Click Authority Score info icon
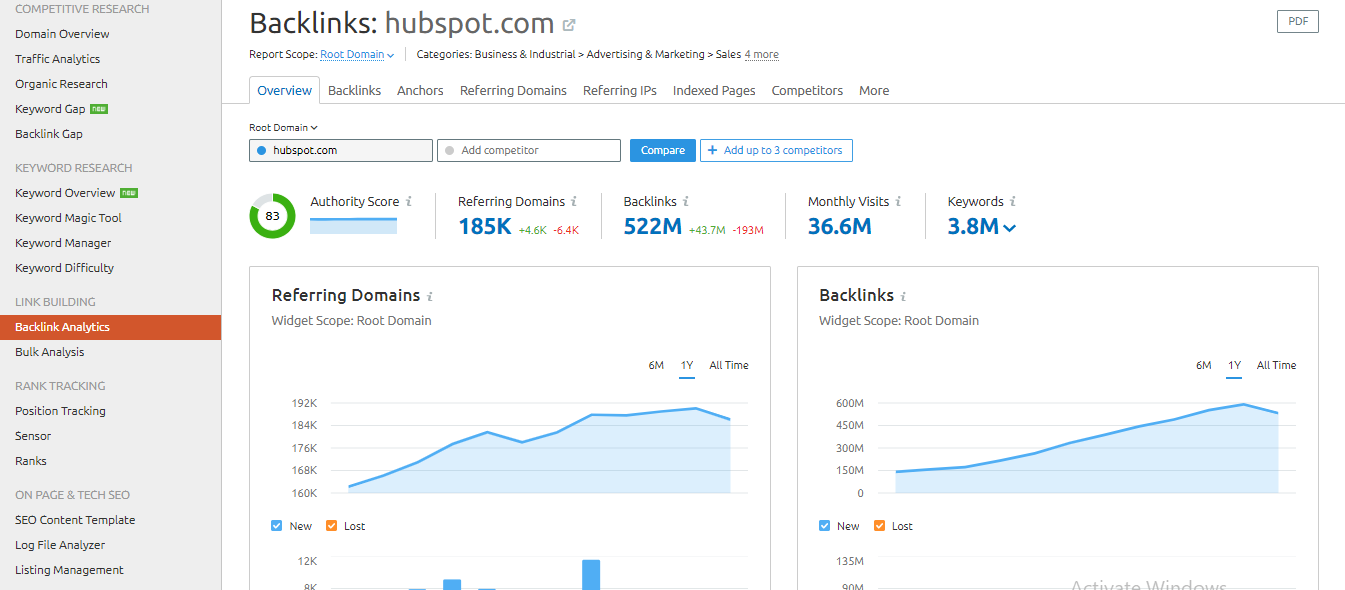 tap(409, 202)
